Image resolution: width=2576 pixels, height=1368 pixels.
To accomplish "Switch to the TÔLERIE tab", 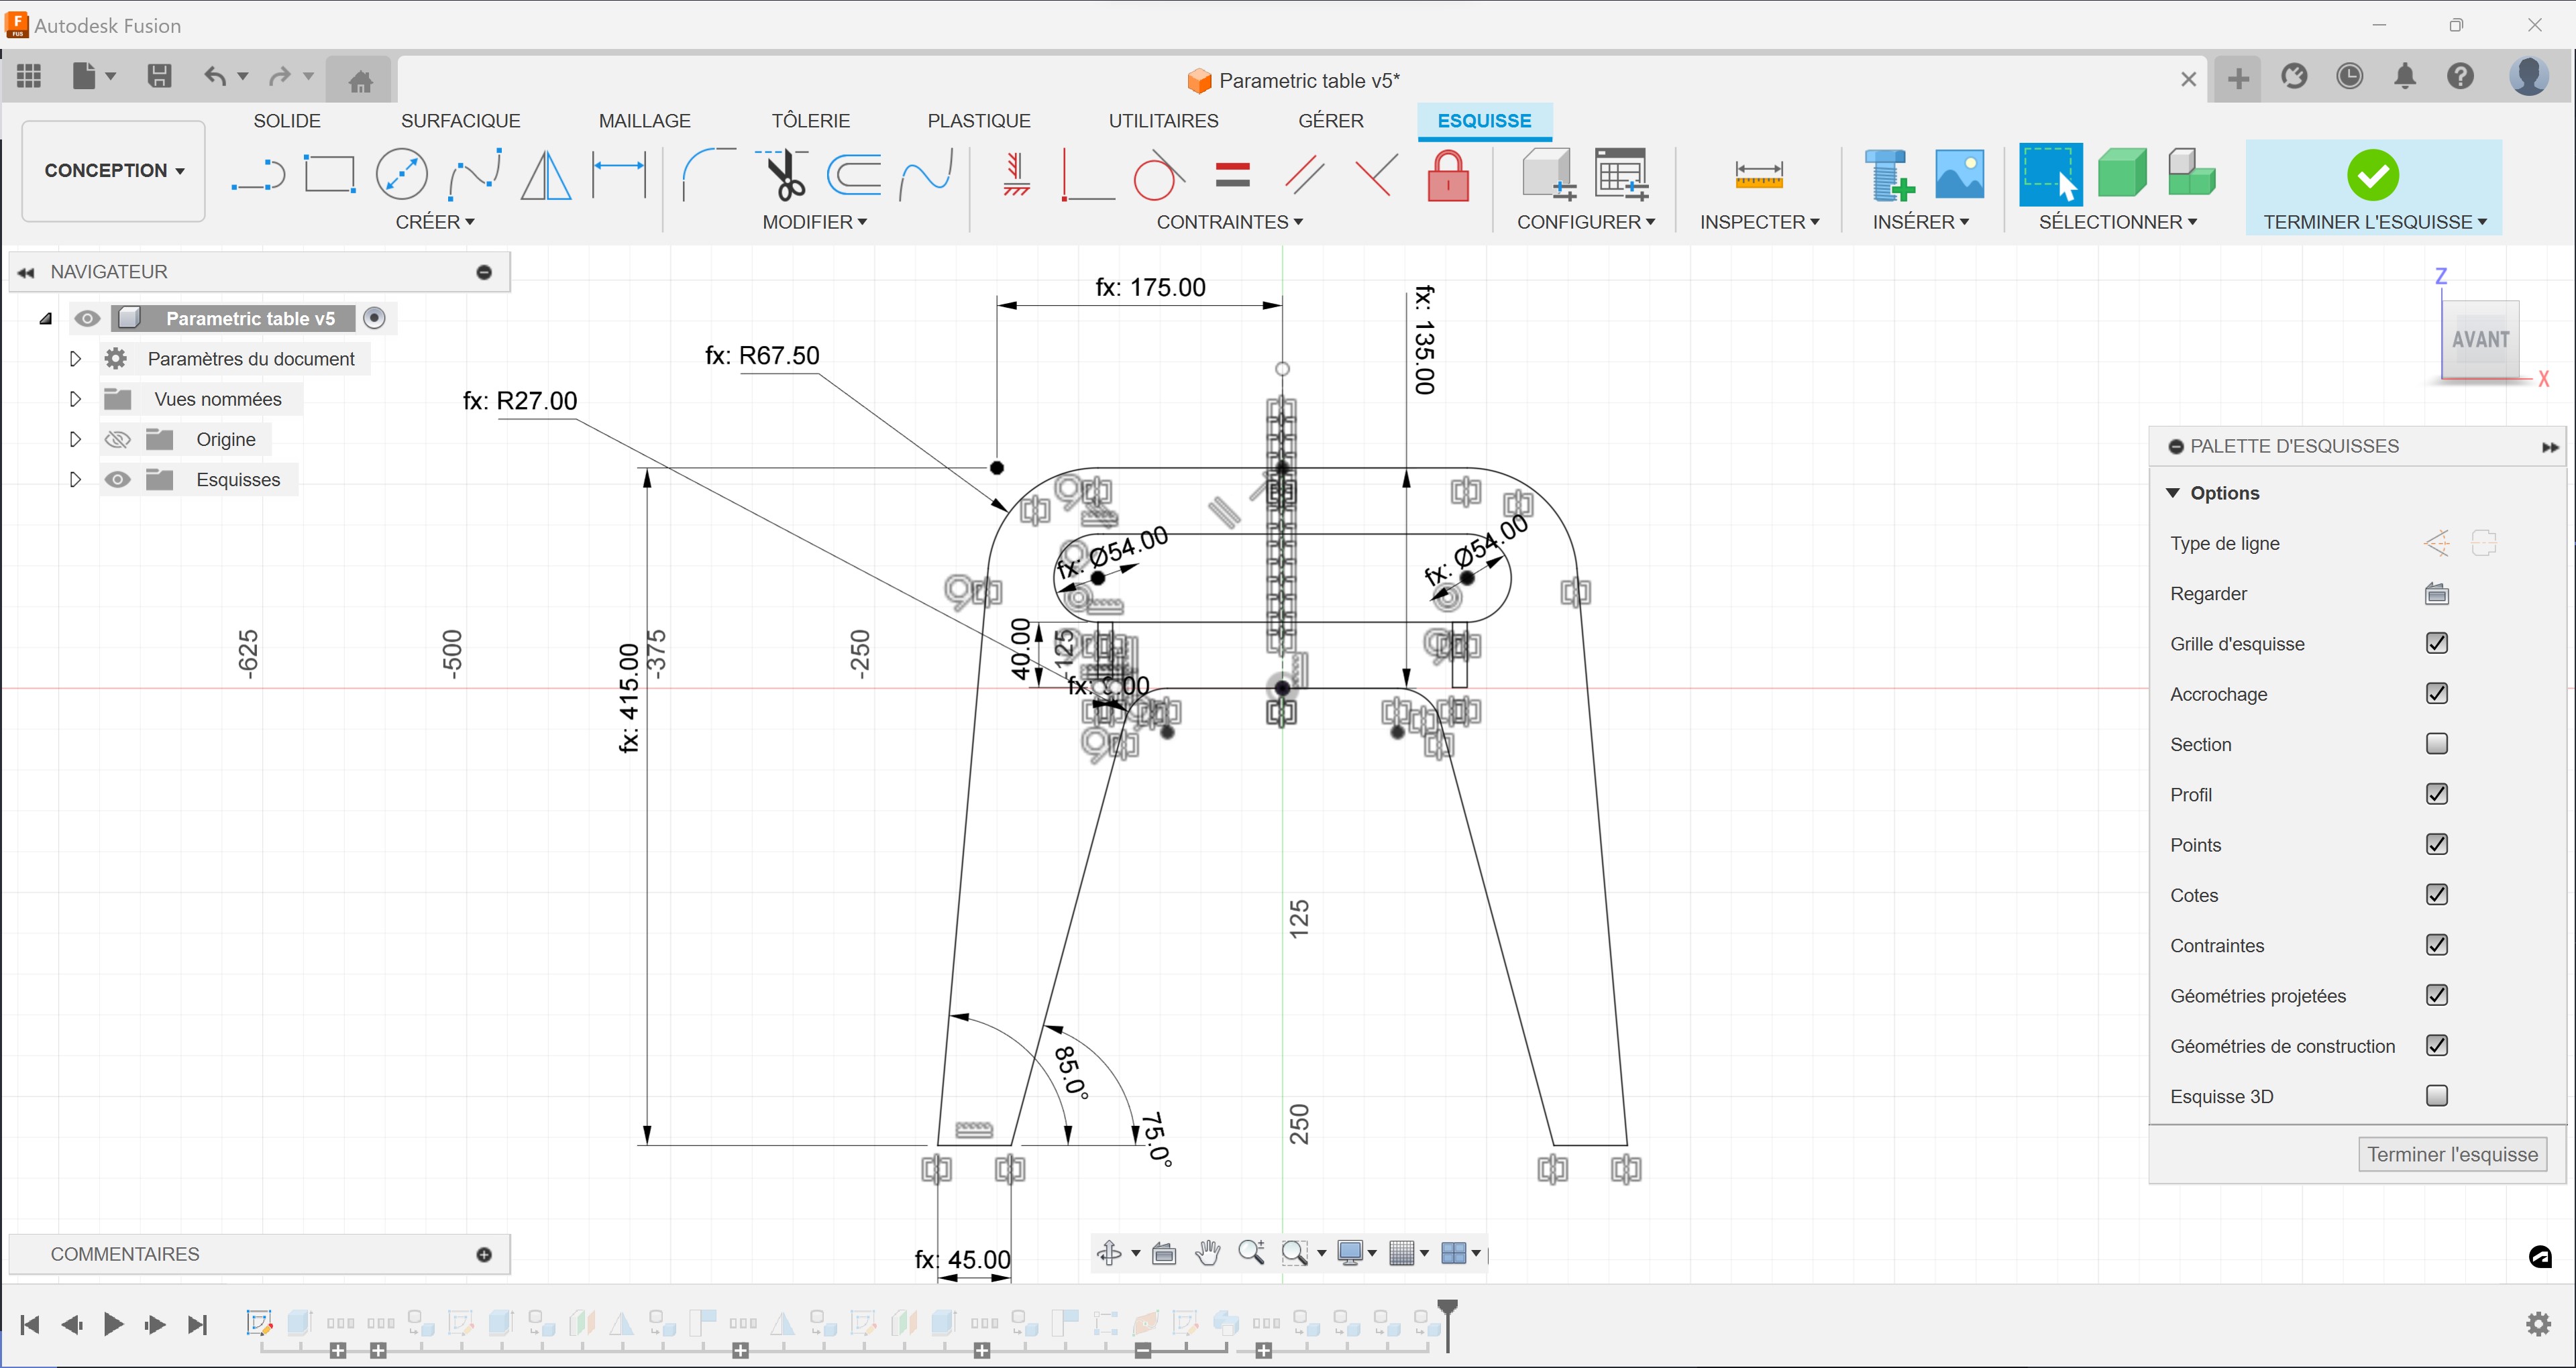I will 810,121.
